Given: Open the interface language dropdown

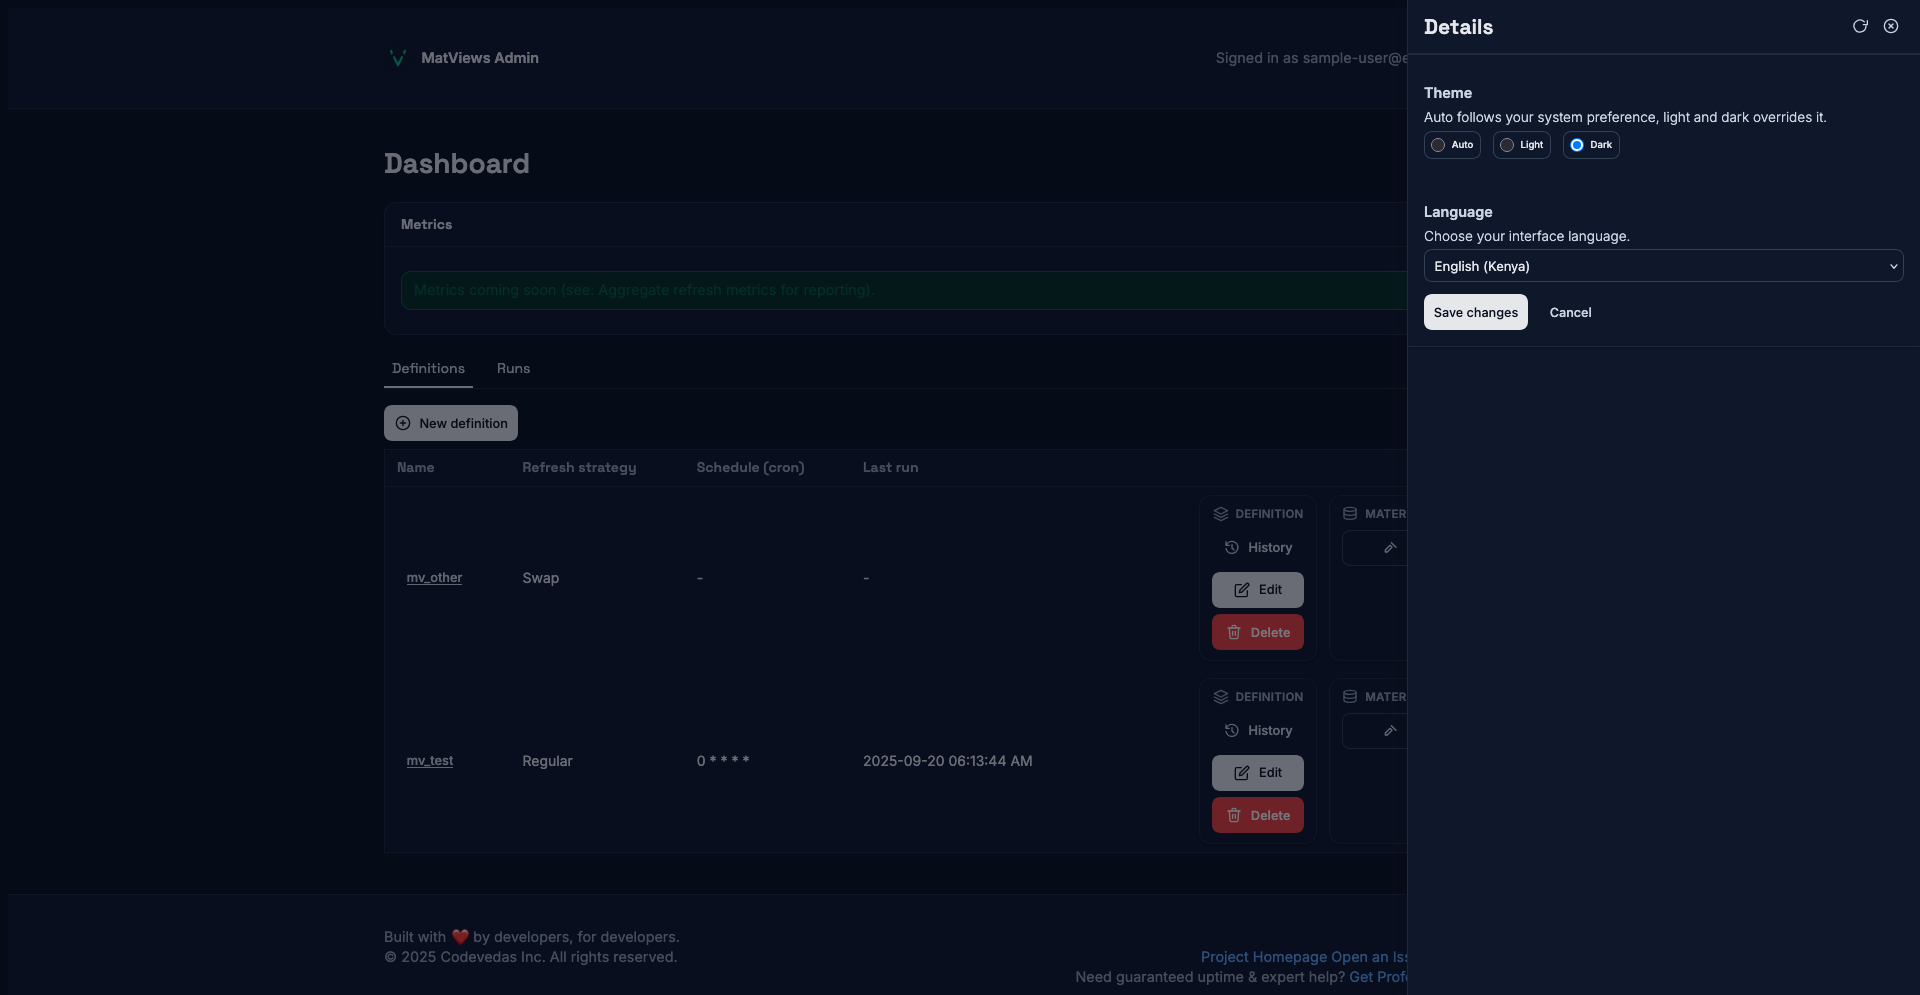Looking at the screenshot, I should pos(1662,266).
